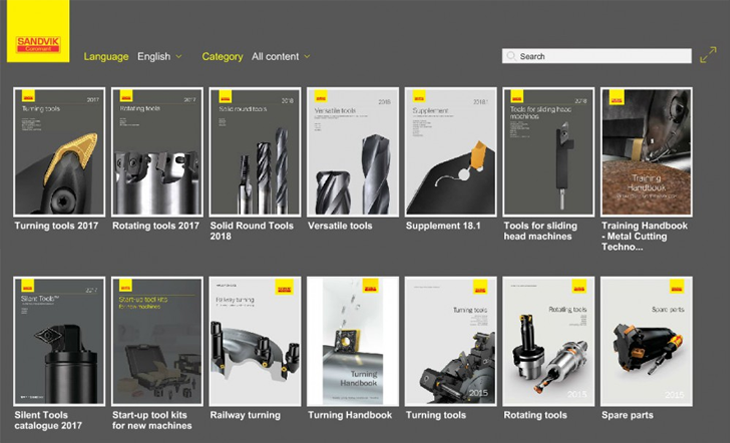This screenshot has height=443, width=730.
Task: Open the Versatile tools catalogue cover
Action: tap(353, 152)
